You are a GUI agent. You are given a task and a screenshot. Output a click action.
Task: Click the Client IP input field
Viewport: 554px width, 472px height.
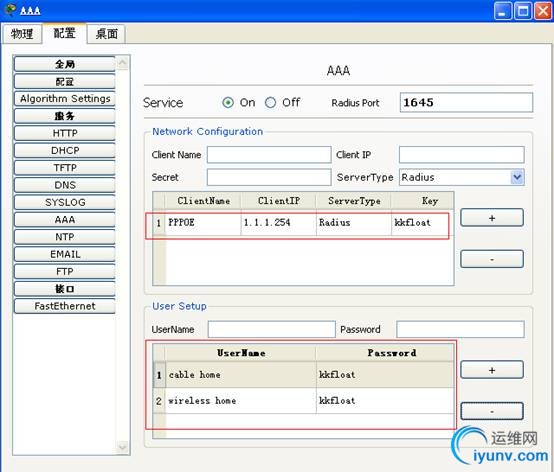(x=461, y=155)
